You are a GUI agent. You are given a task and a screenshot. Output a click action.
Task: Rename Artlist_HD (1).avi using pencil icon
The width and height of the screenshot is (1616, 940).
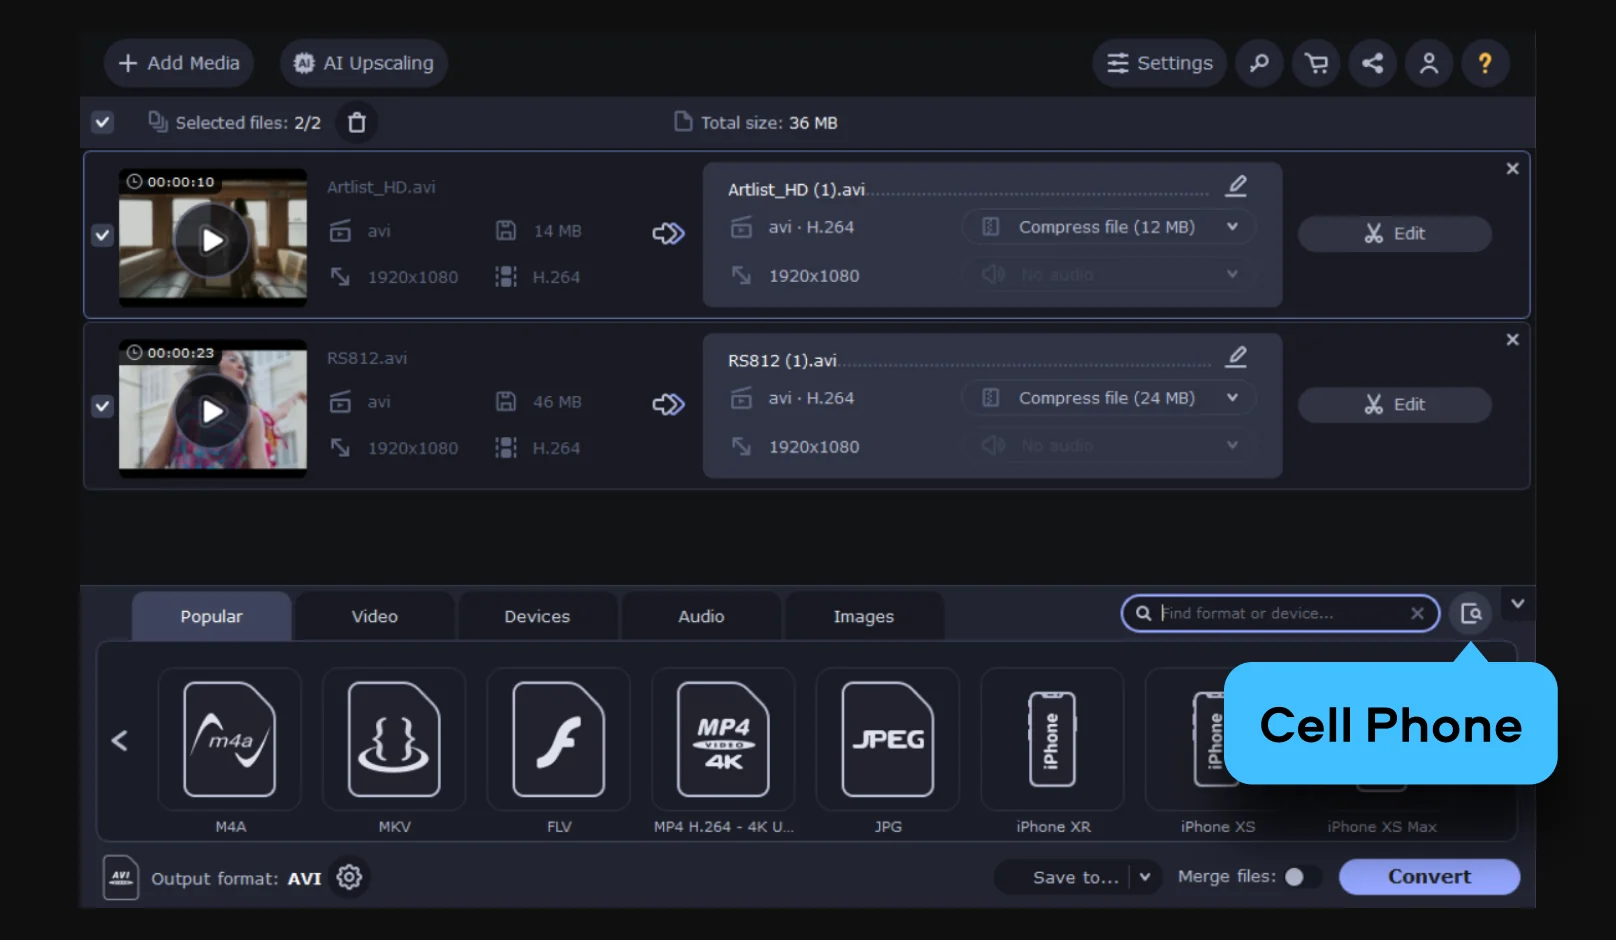(x=1237, y=186)
